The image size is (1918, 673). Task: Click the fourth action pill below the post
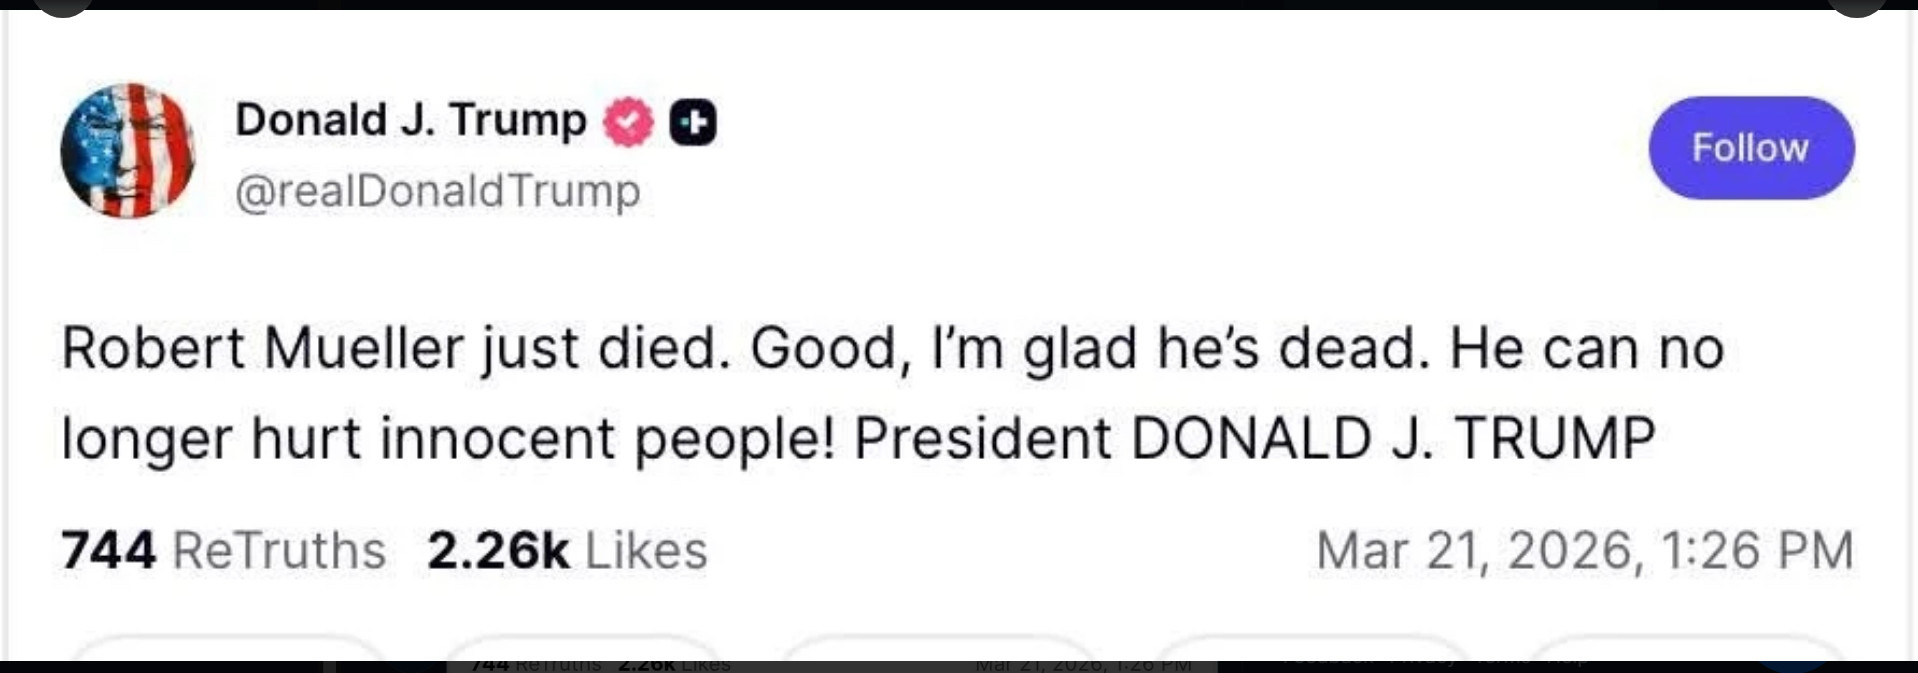pos(1310,648)
